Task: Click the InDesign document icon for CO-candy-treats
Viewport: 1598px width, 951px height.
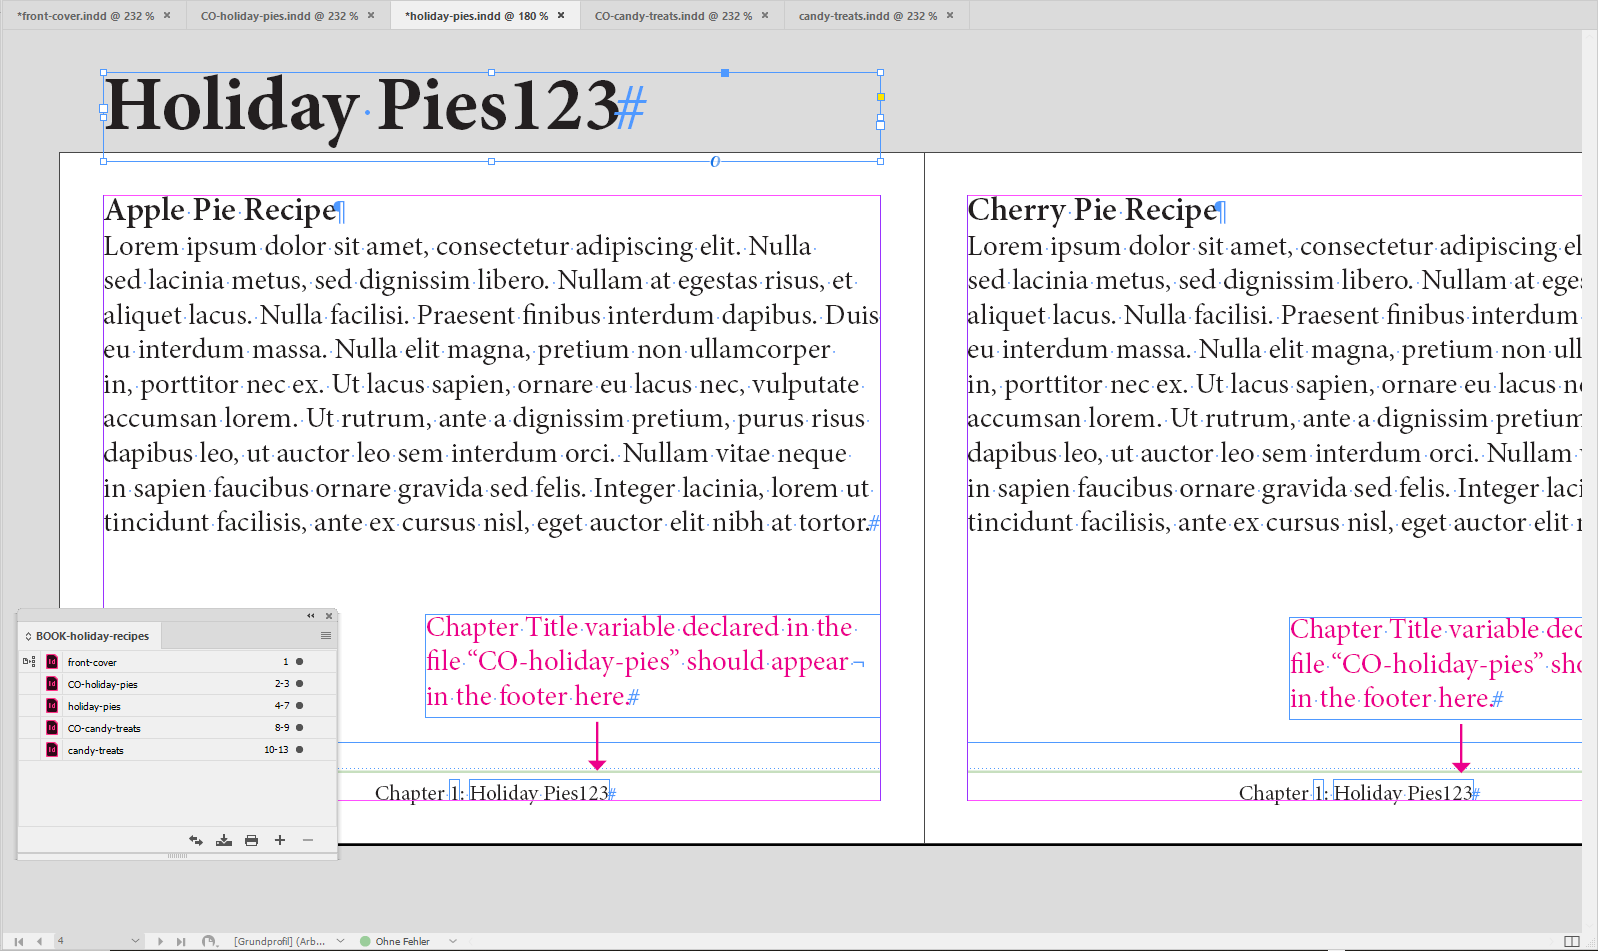Action: point(52,728)
